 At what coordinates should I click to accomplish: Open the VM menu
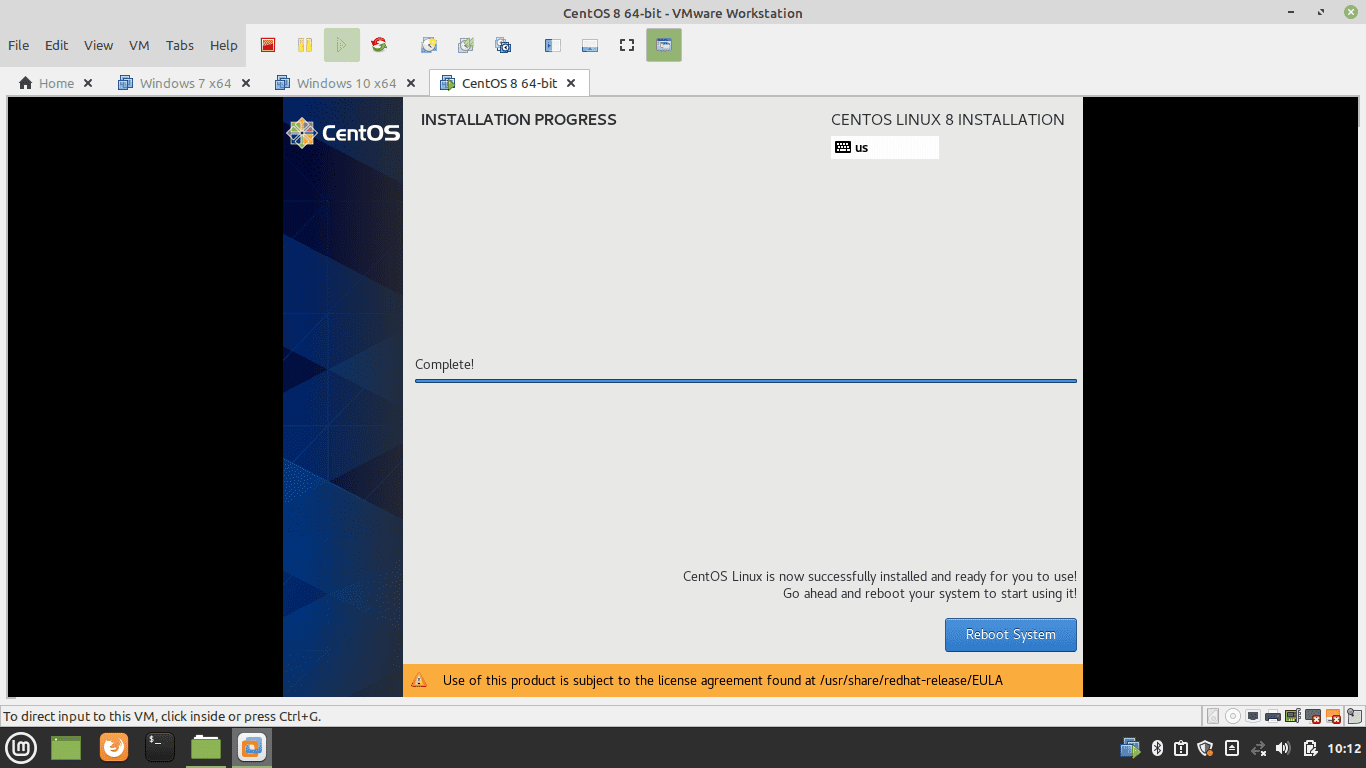pos(139,45)
